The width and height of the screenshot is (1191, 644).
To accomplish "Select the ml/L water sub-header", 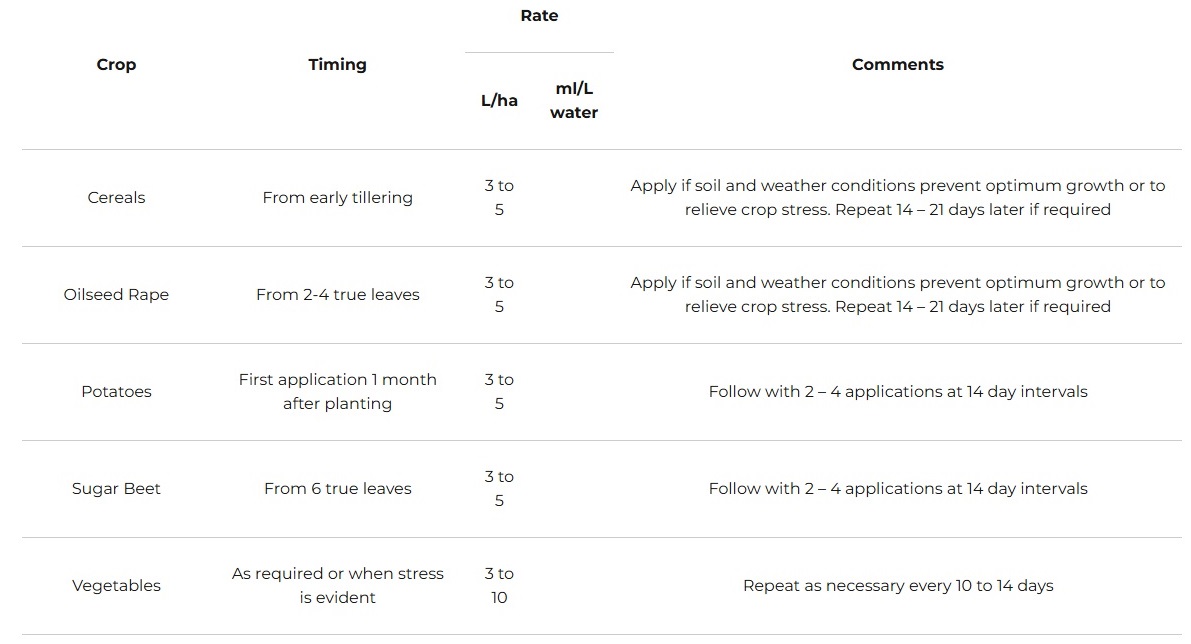I will [x=574, y=101].
